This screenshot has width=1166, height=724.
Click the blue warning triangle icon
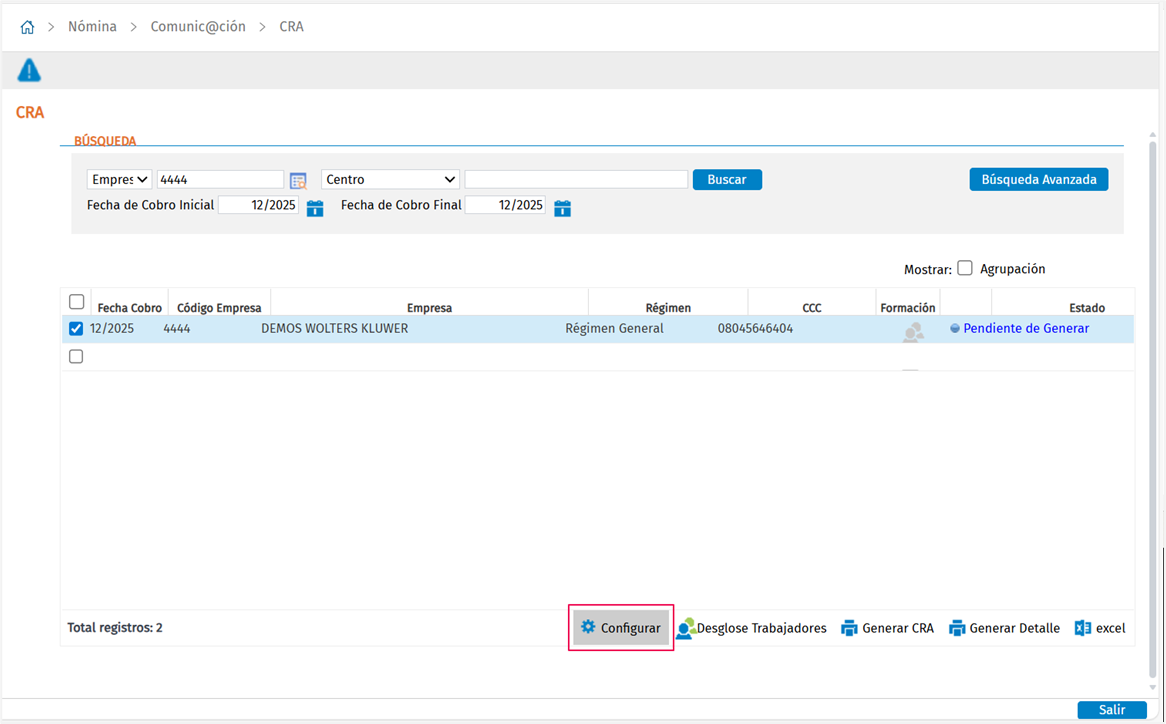coord(29,70)
